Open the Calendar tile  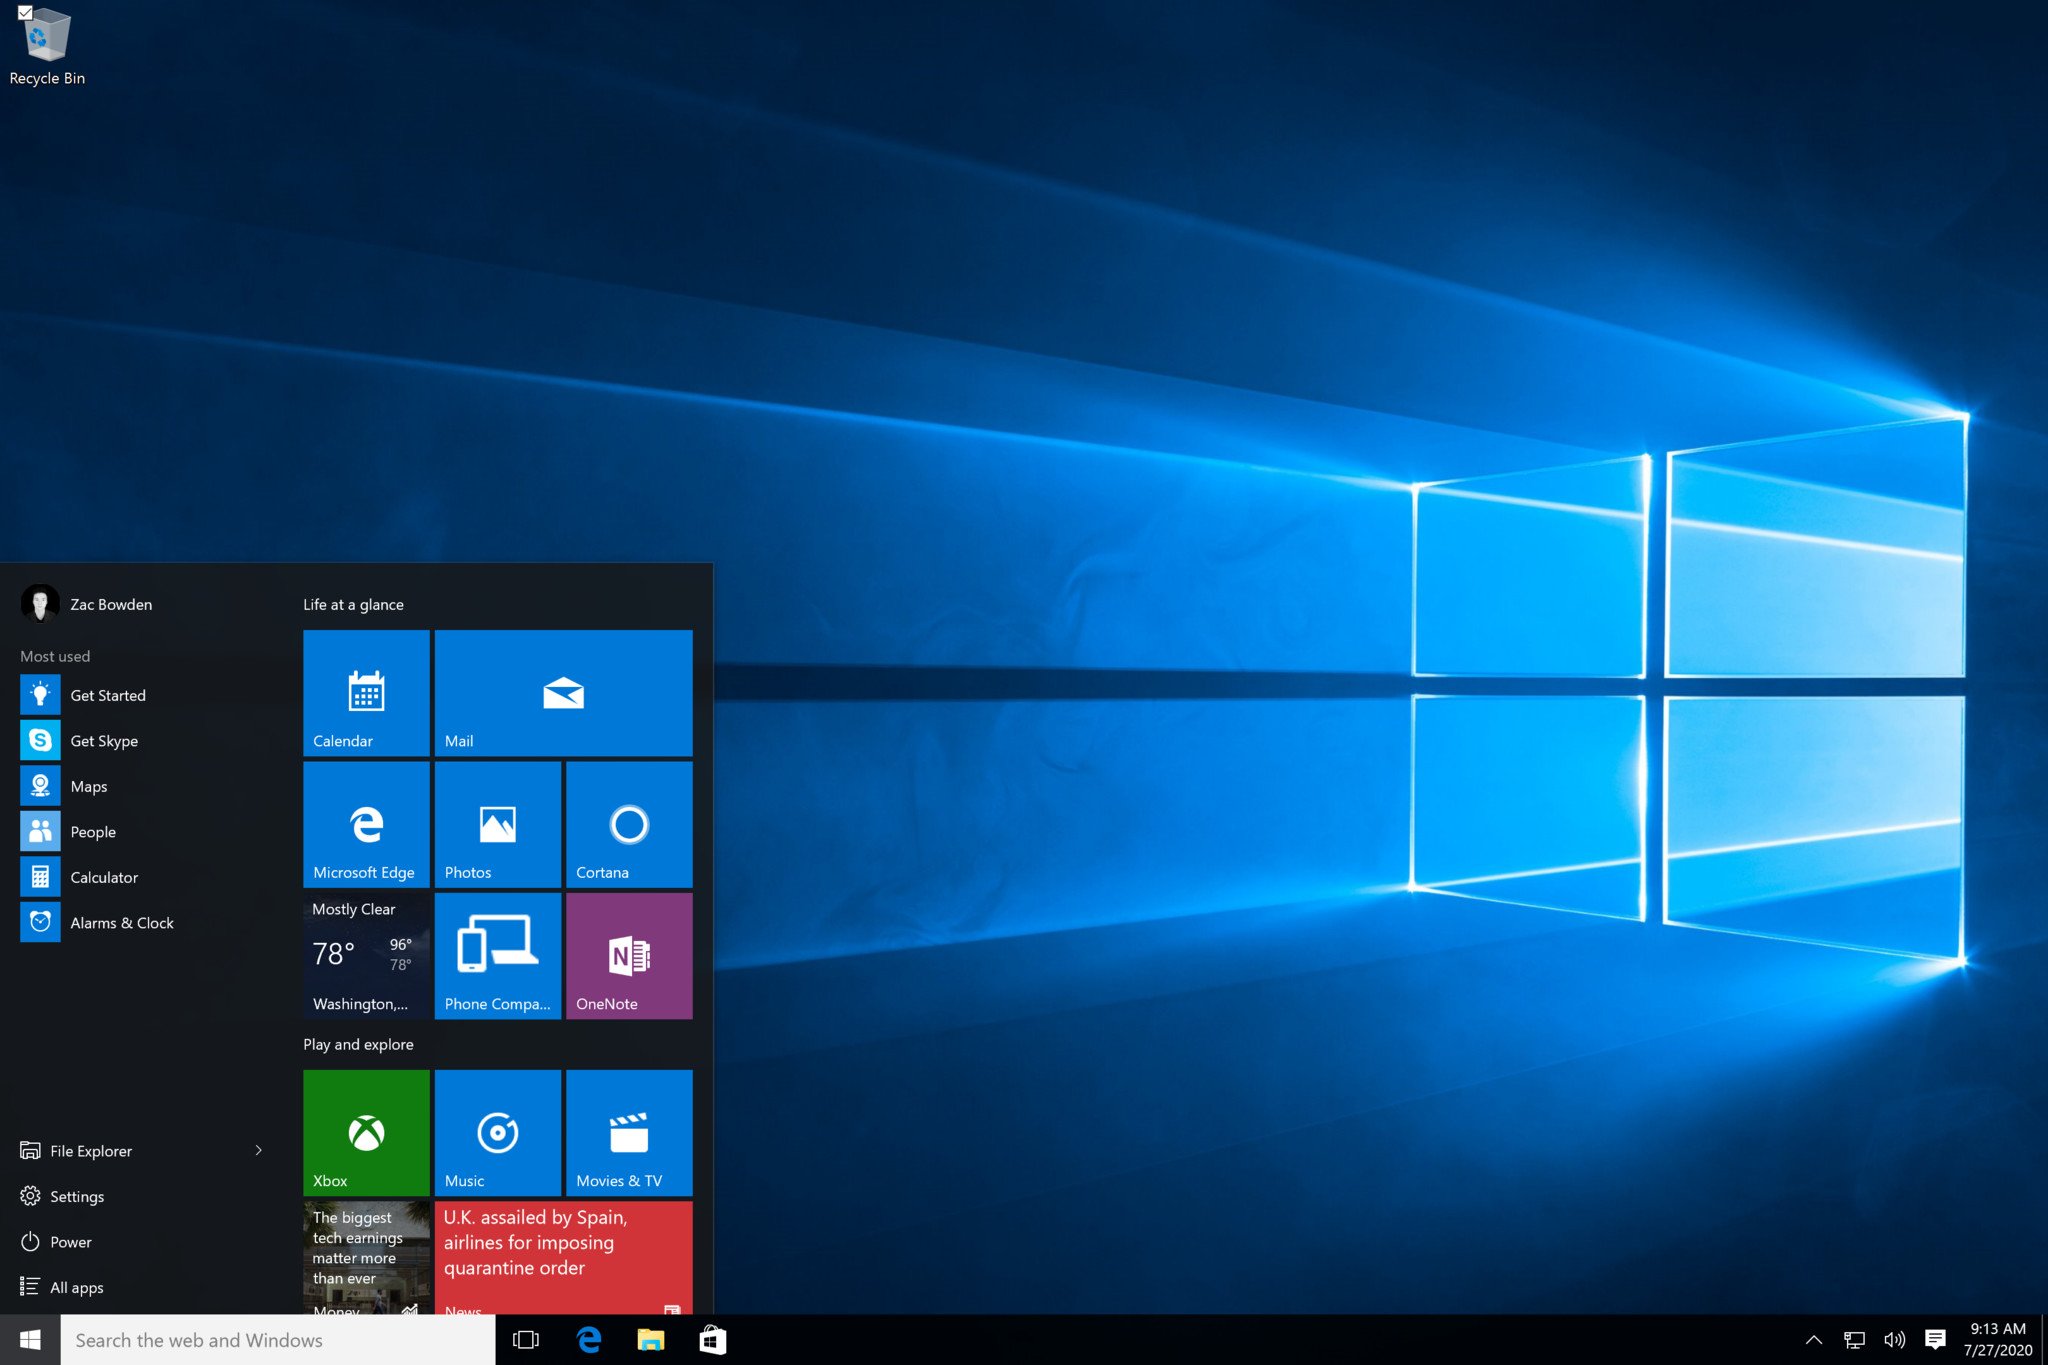pos(366,692)
